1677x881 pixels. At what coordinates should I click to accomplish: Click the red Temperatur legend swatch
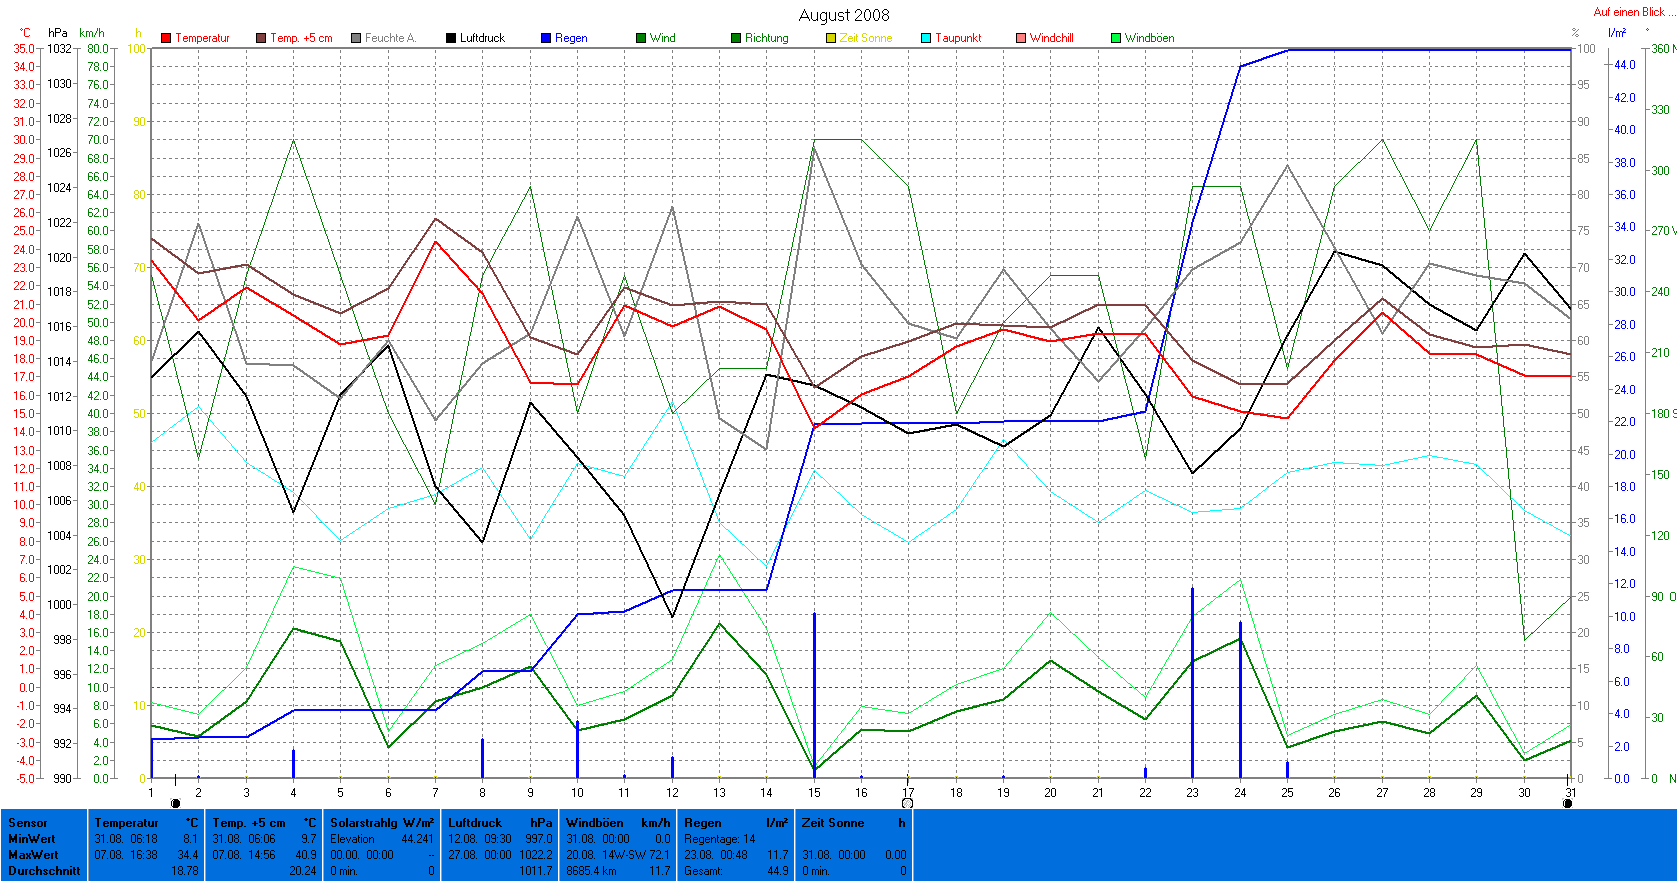click(166, 38)
